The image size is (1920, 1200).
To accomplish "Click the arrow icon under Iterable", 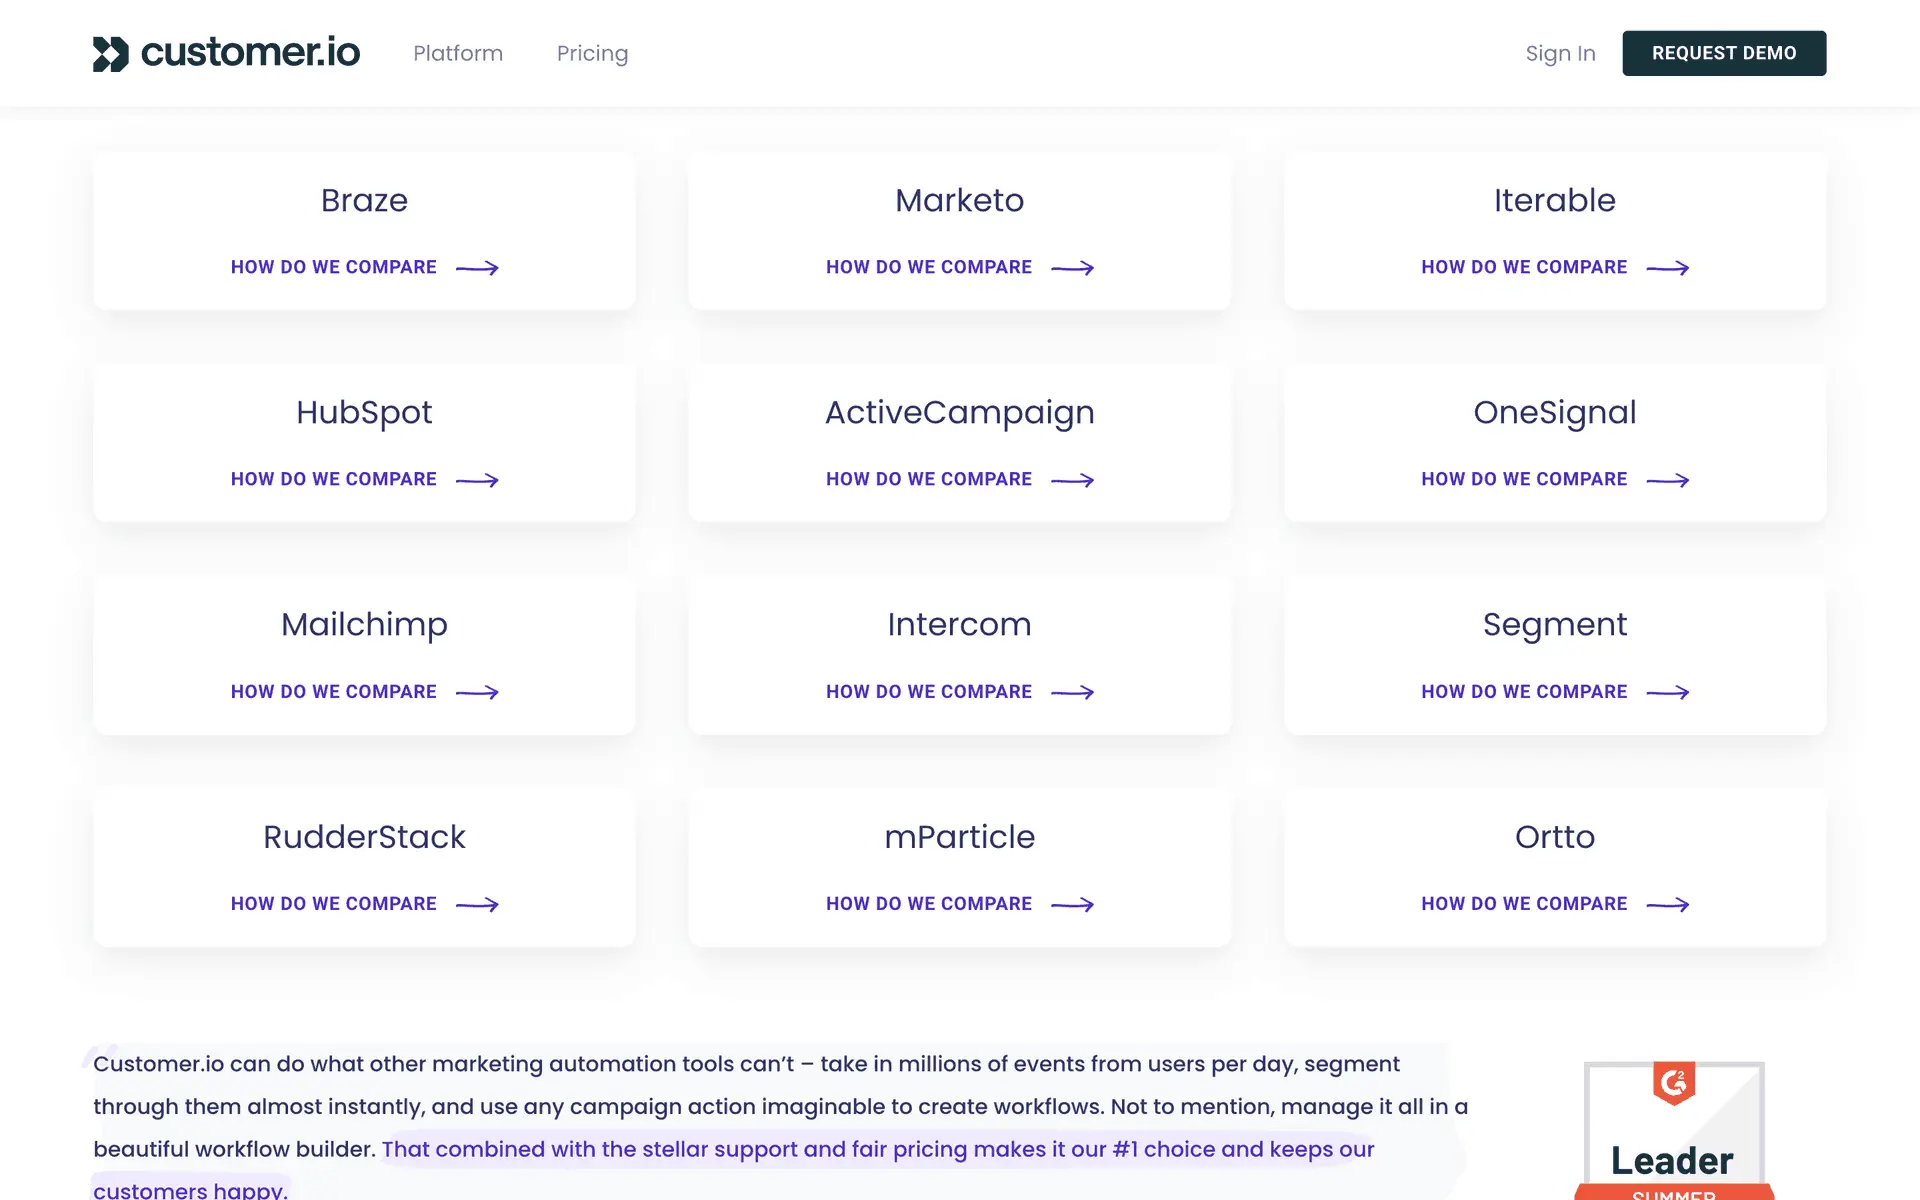I will point(1667,268).
